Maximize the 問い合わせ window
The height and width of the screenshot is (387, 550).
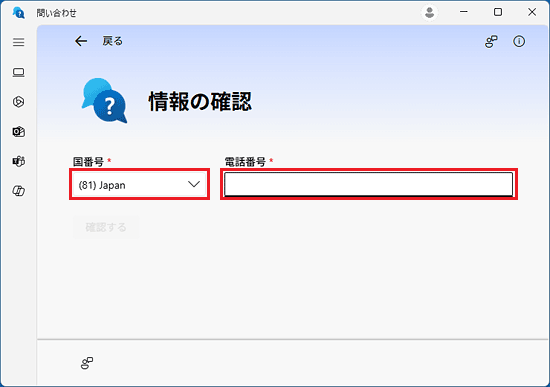click(x=498, y=12)
